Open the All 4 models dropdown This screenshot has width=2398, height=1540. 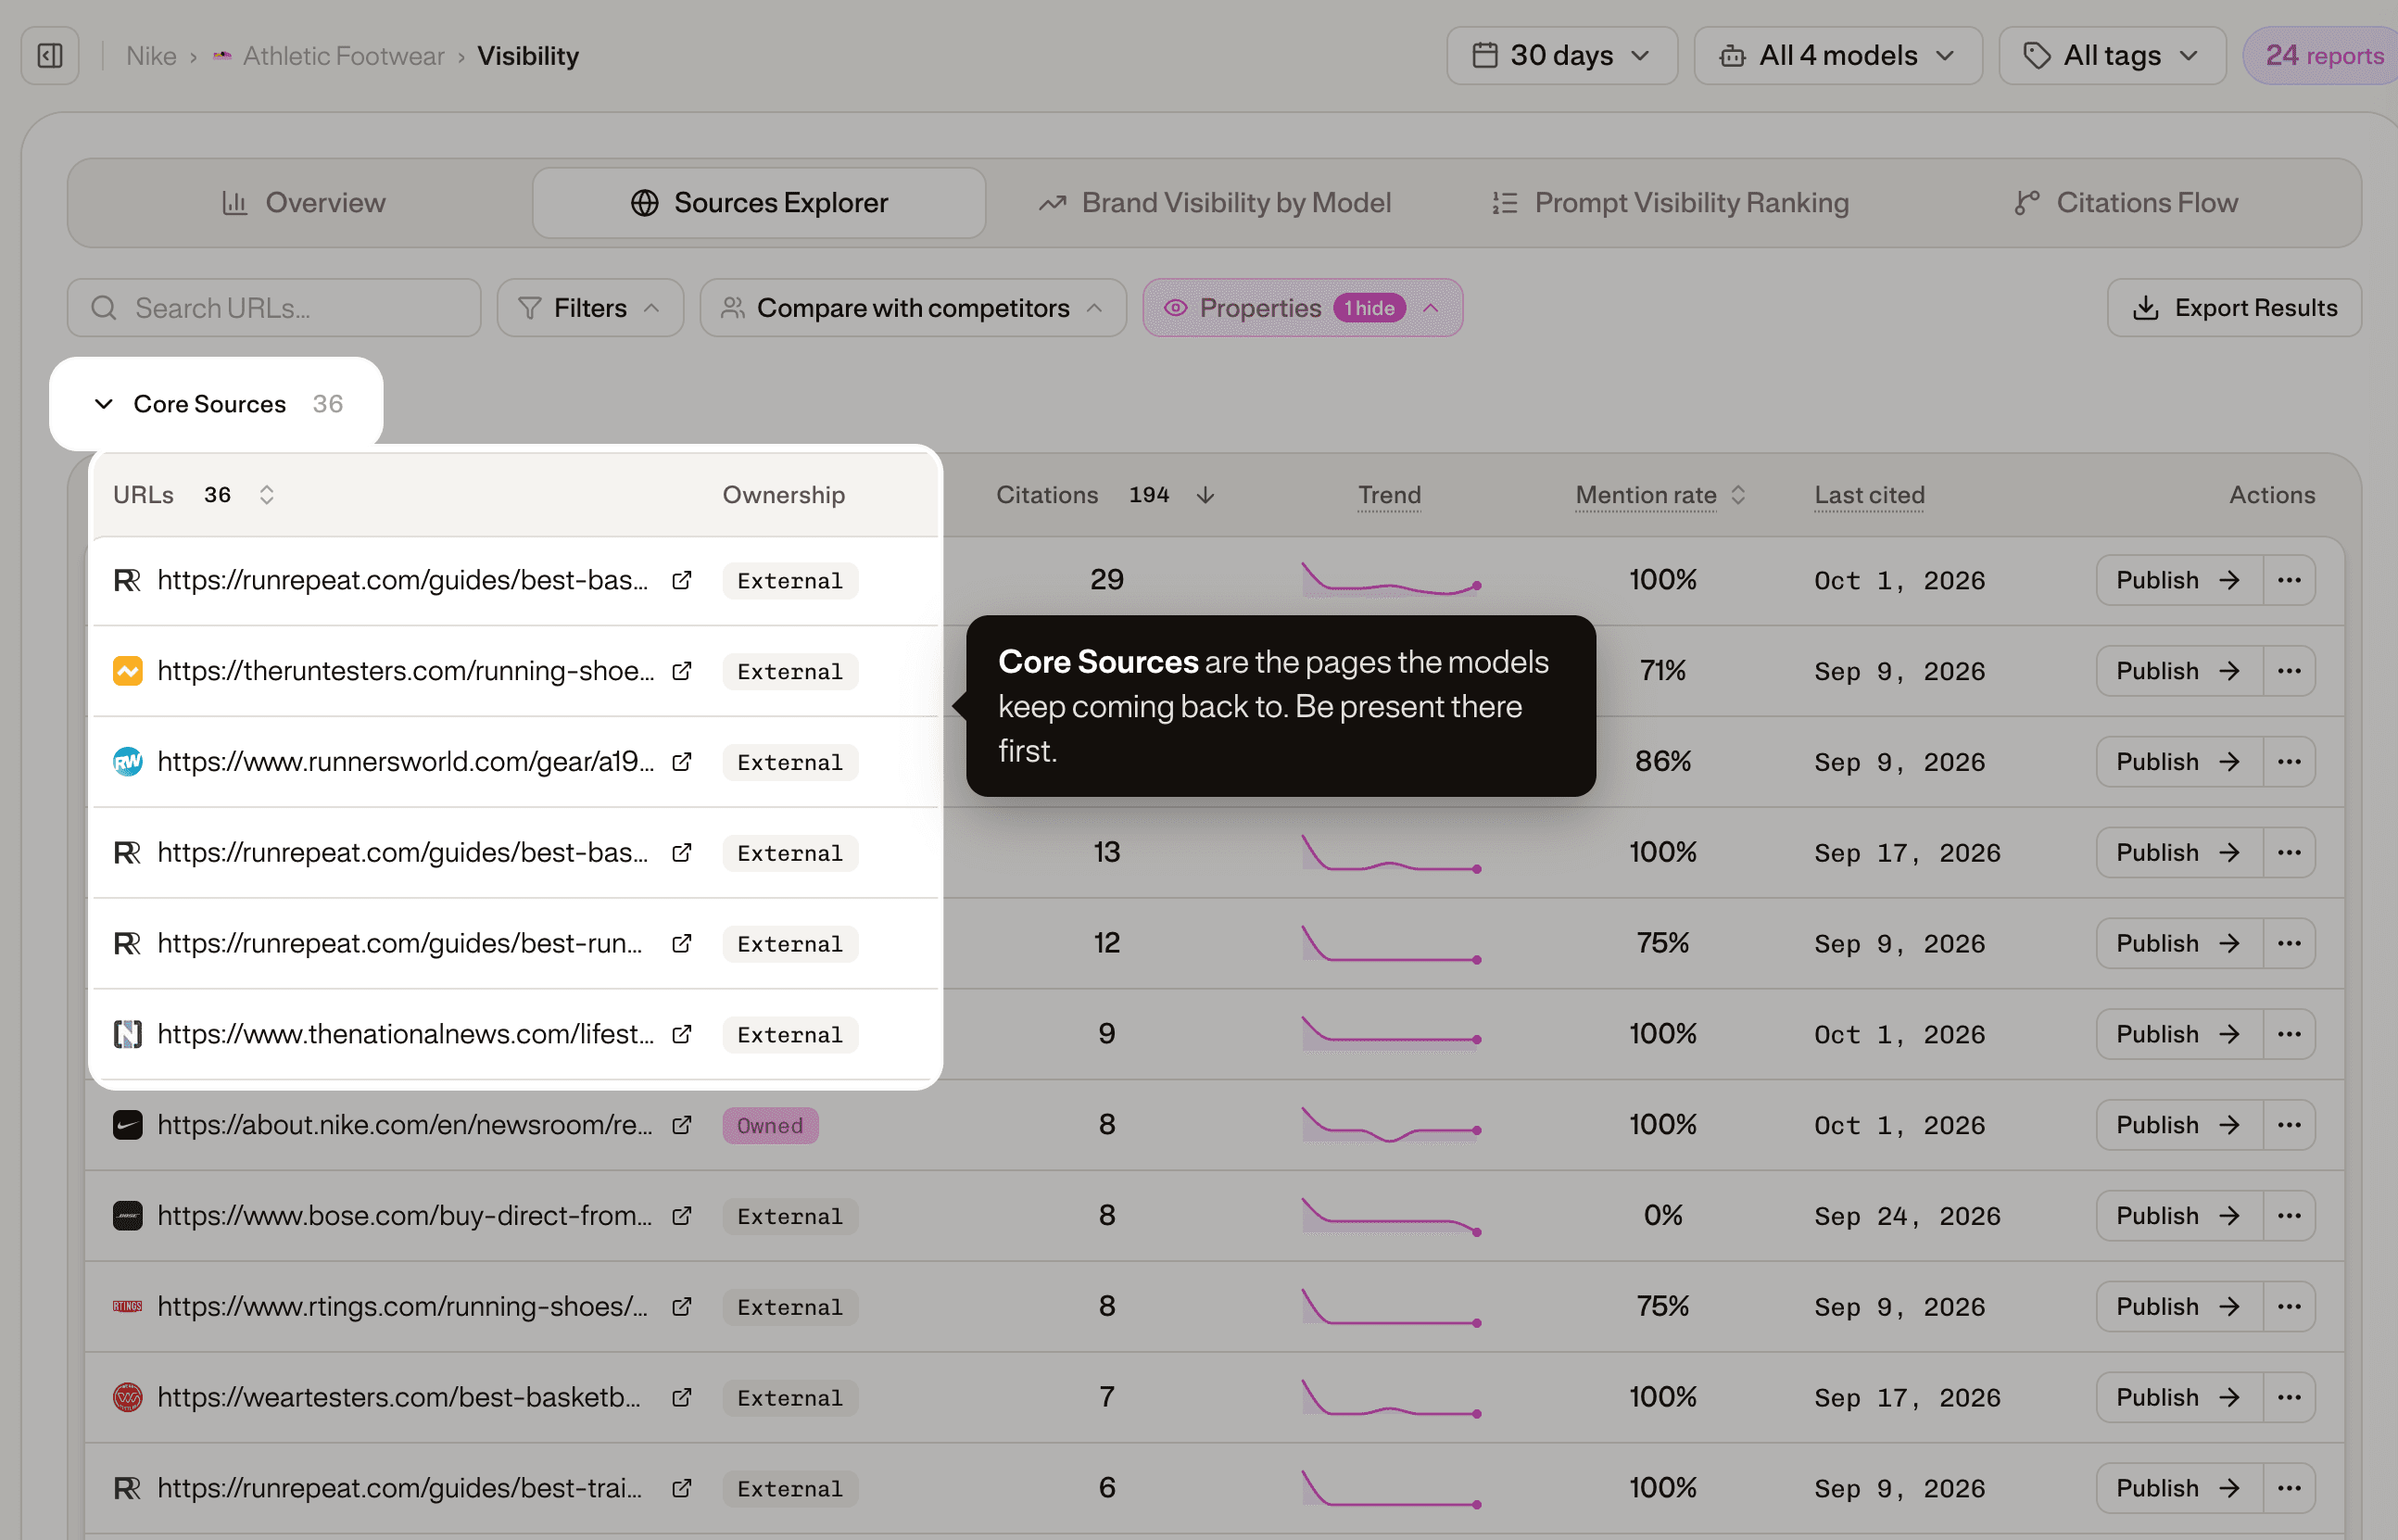(1837, 56)
